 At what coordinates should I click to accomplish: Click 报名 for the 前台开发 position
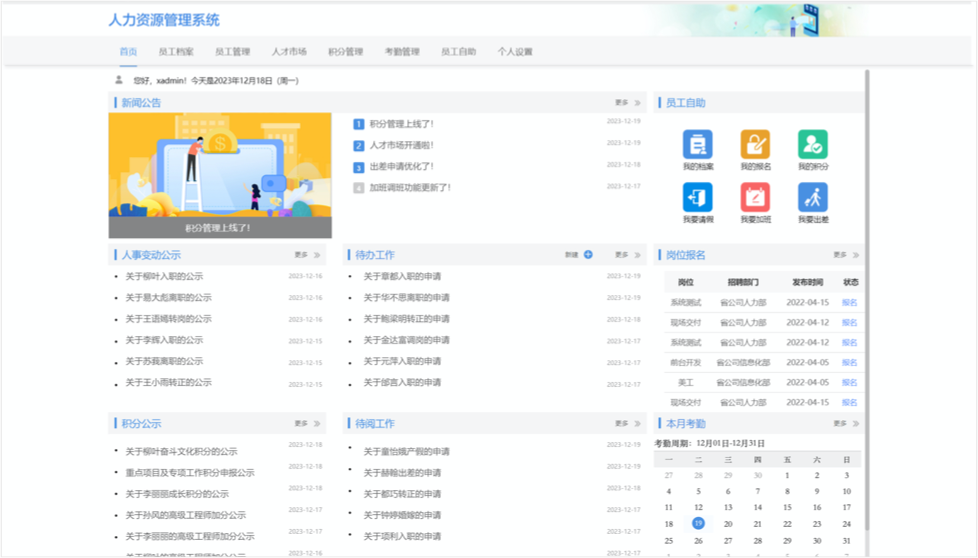(x=849, y=363)
